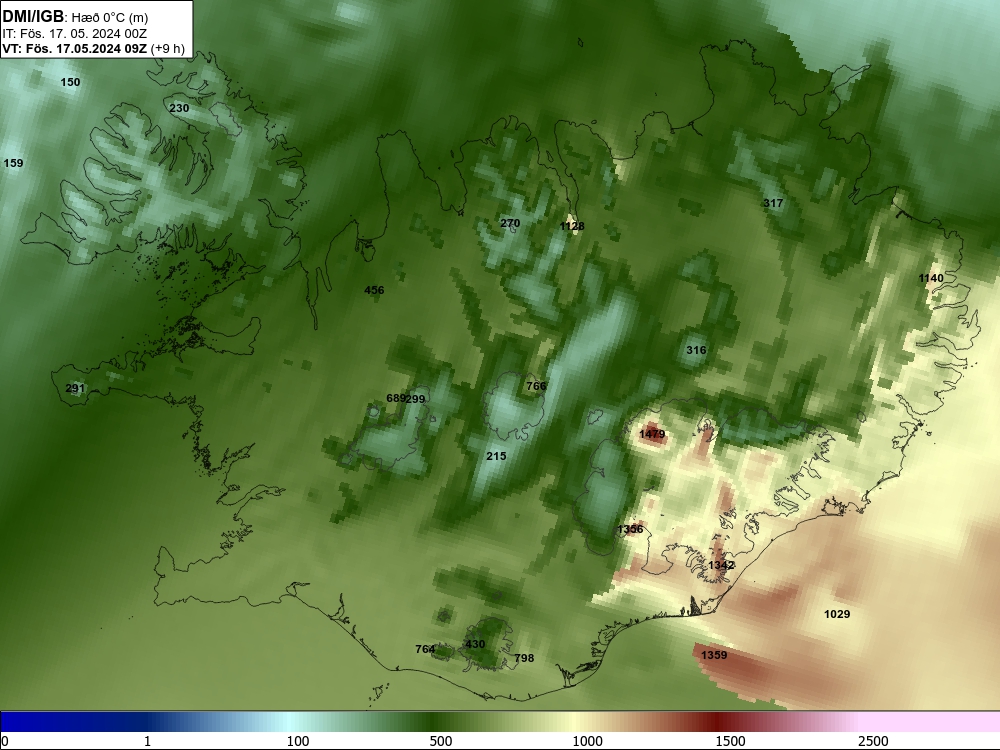1000x750 pixels.
Task: Click the DMI/IGB title text
Action: (33, 17)
